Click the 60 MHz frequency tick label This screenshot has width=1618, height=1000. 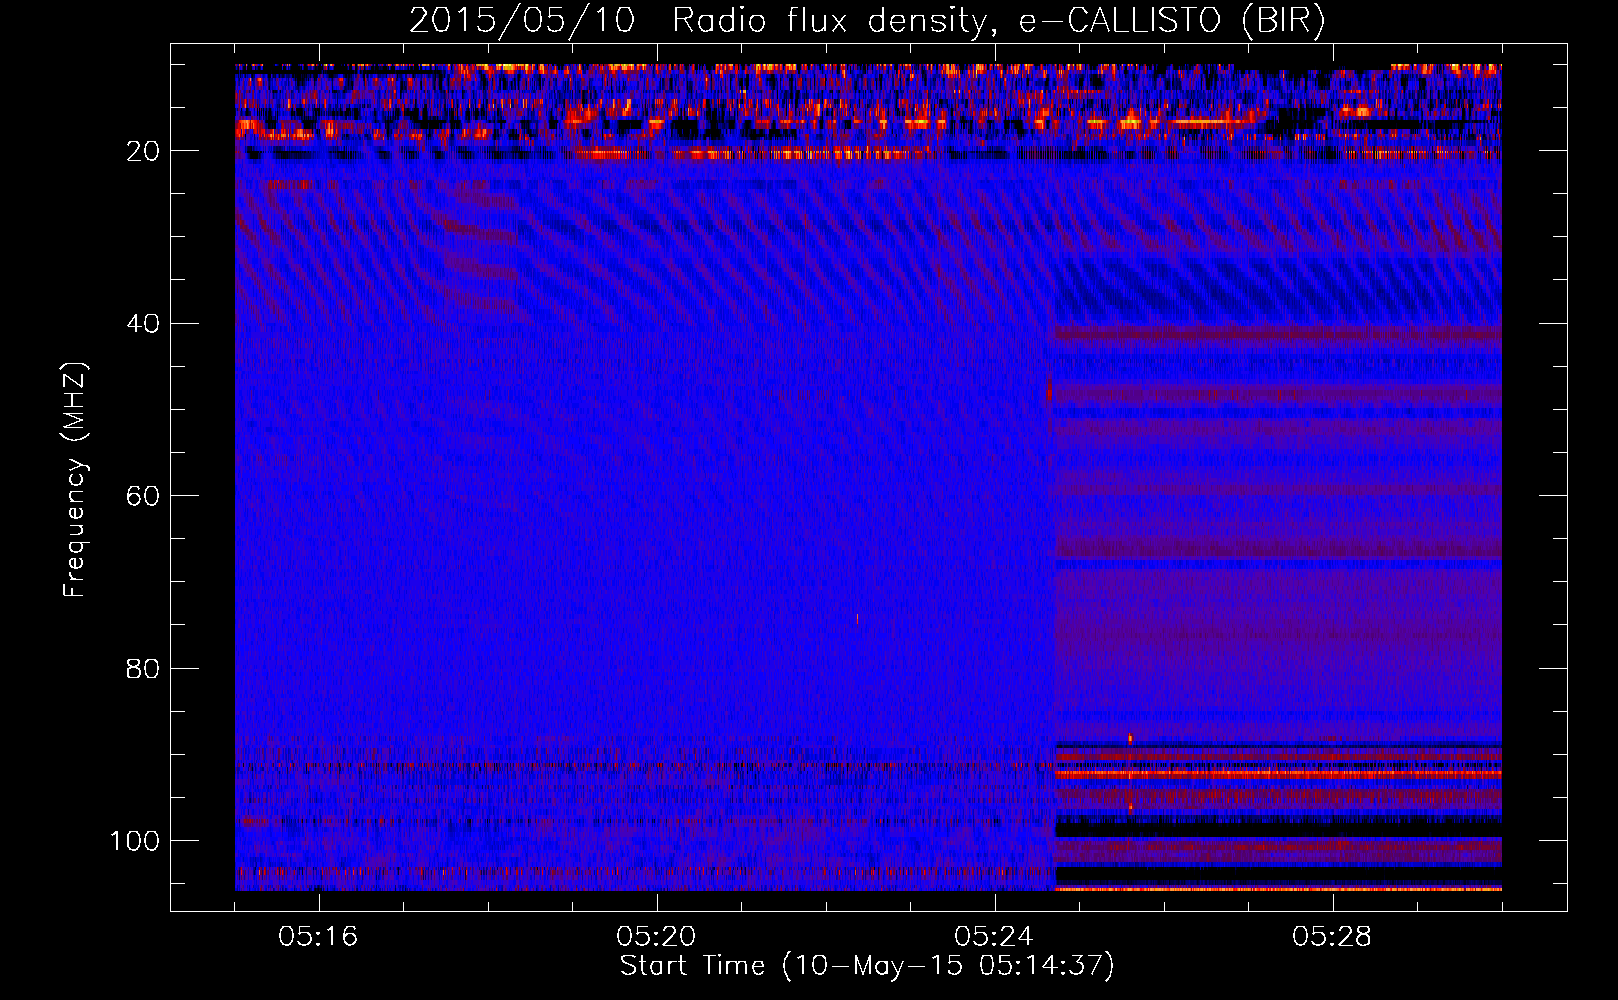(x=144, y=496)
